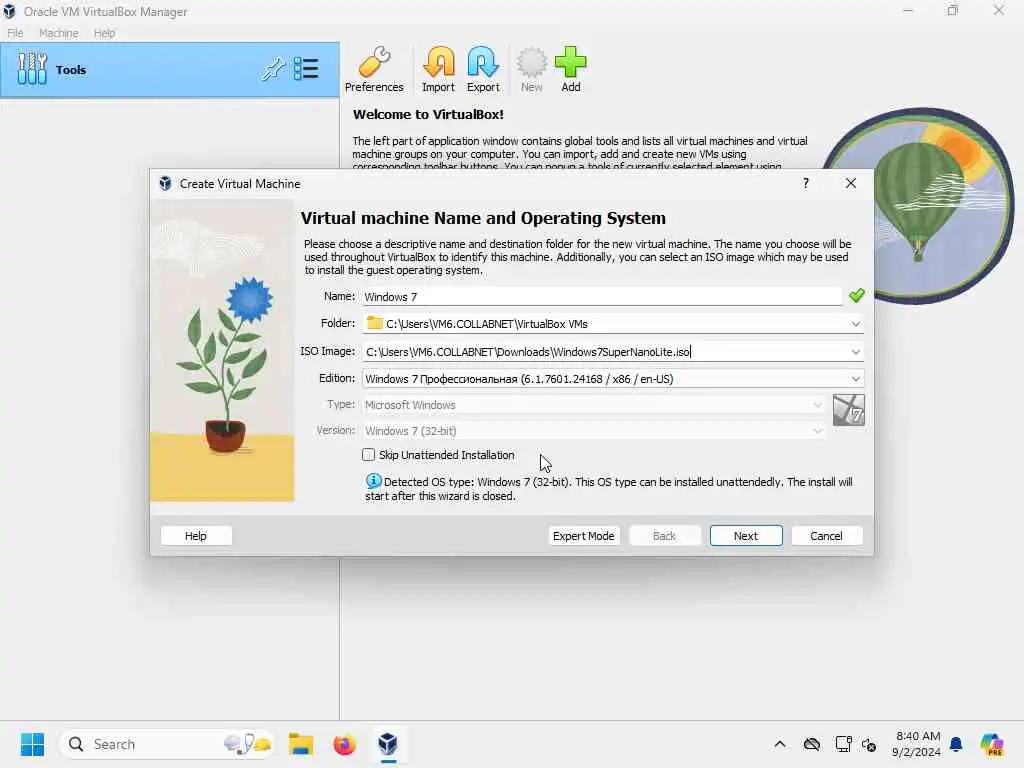Click the green Add machine icon
1024x768 pixels.
click(x=571, y=69)
